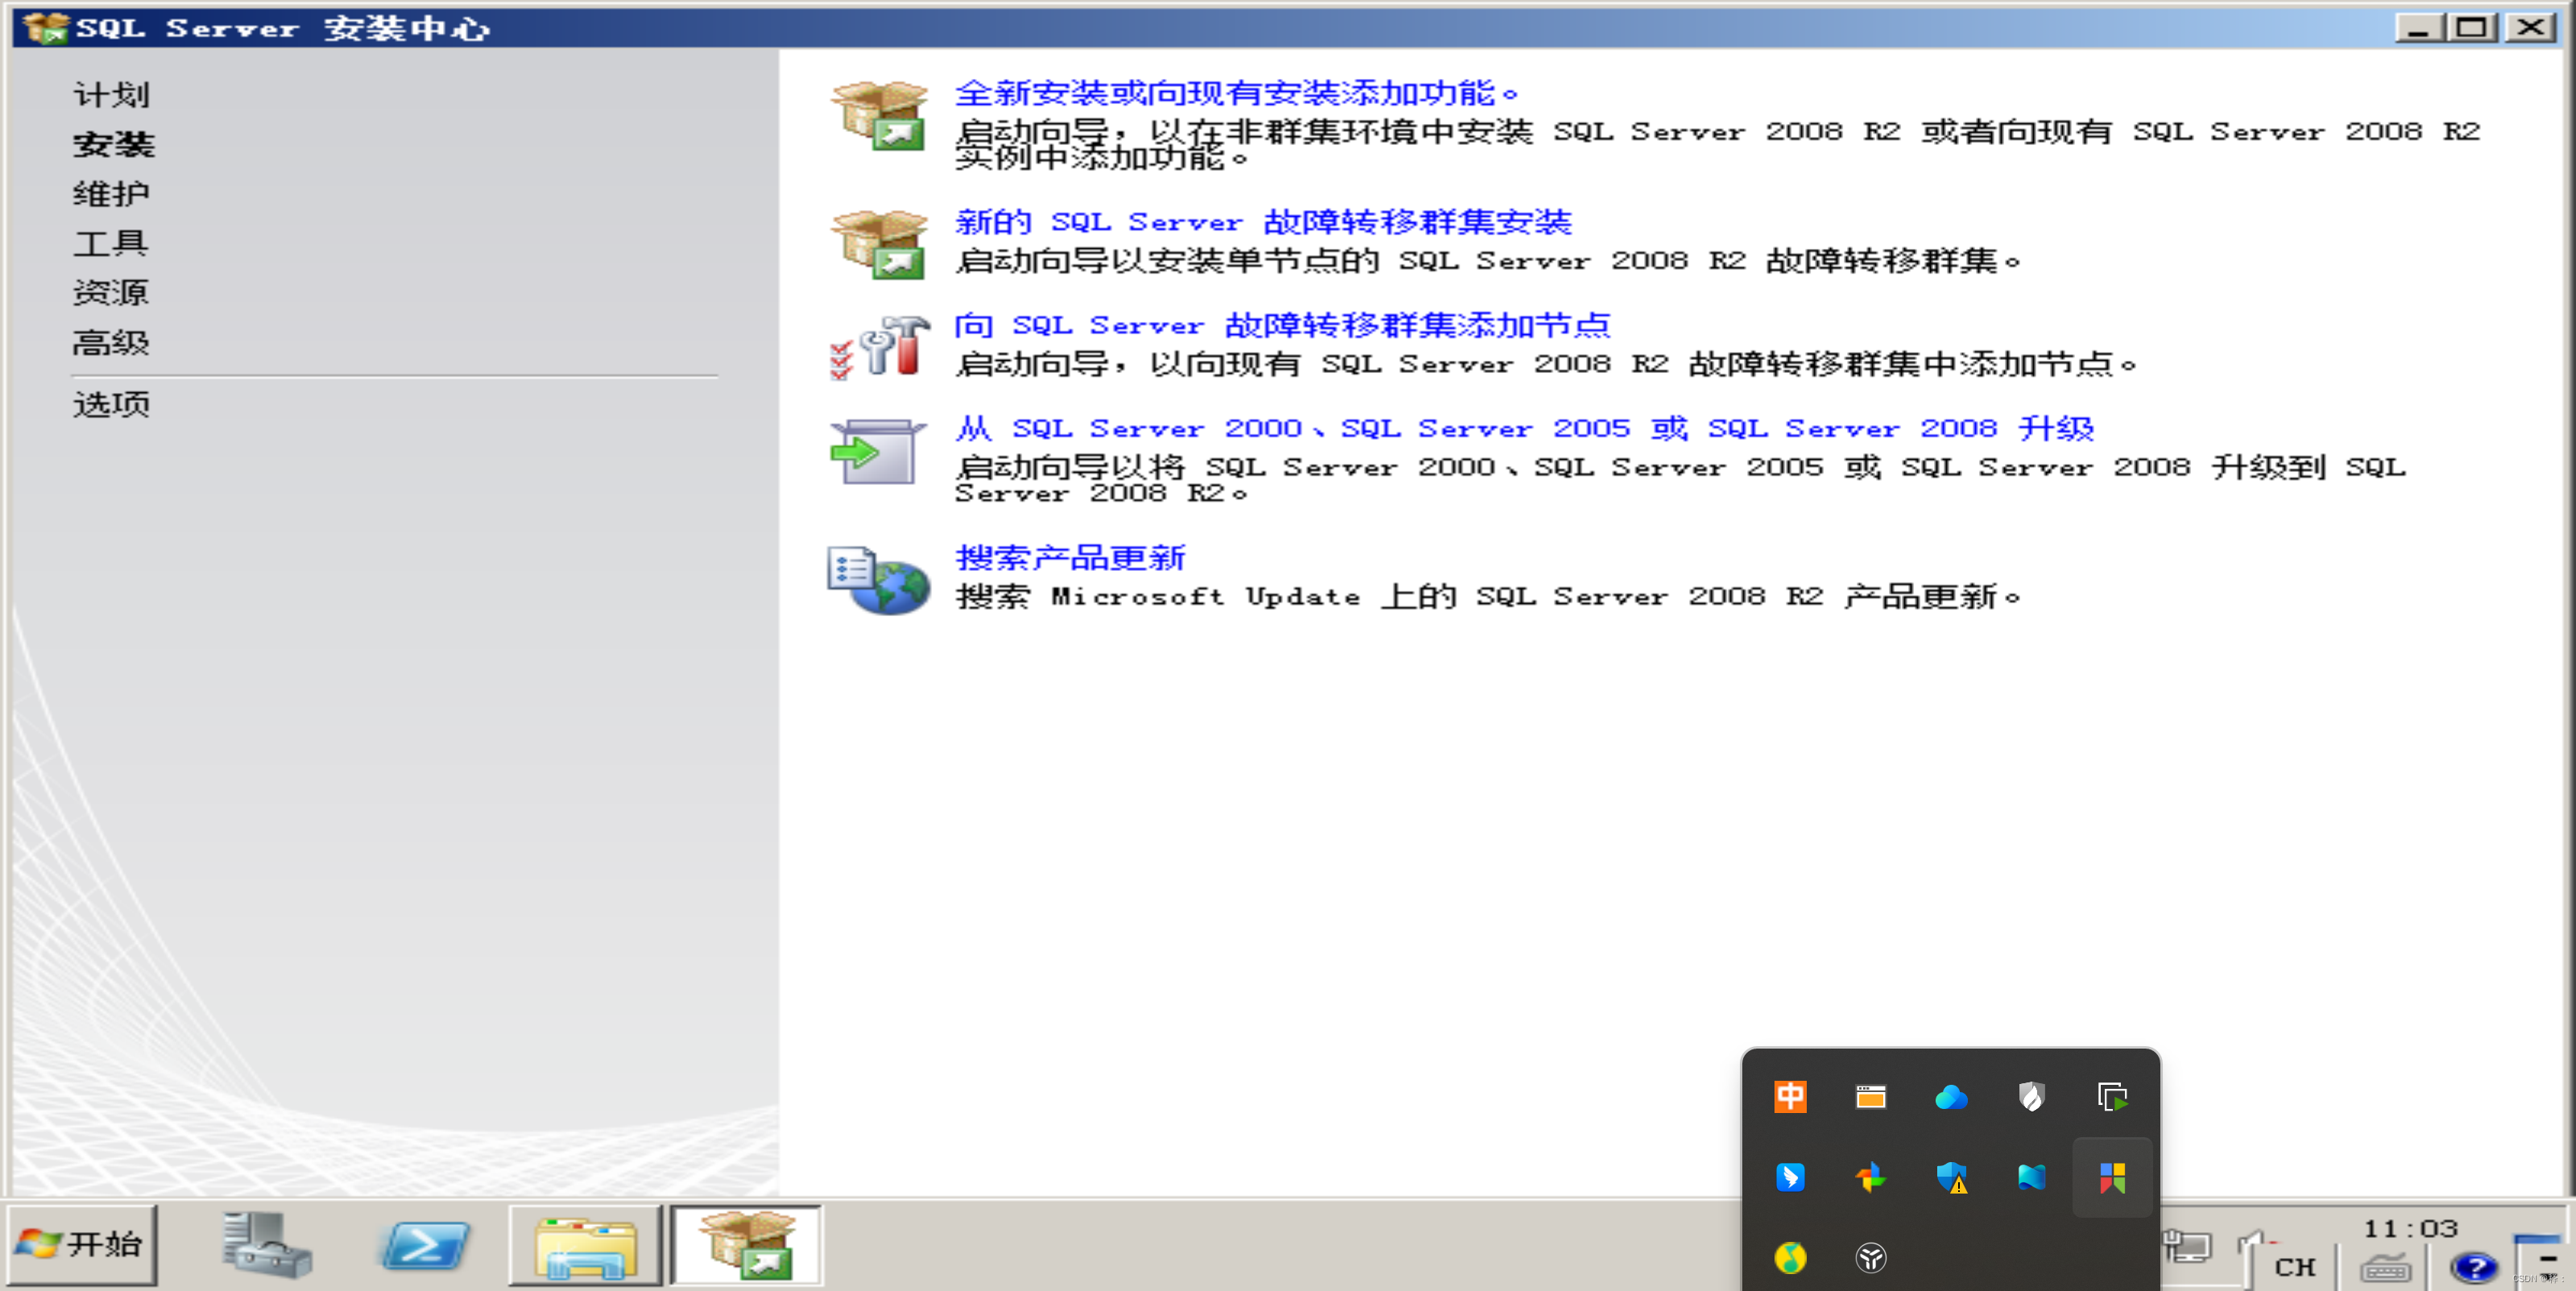Click the add-node tools icon
Screen dimensions: 2576x1291
[x=879, y=347]
